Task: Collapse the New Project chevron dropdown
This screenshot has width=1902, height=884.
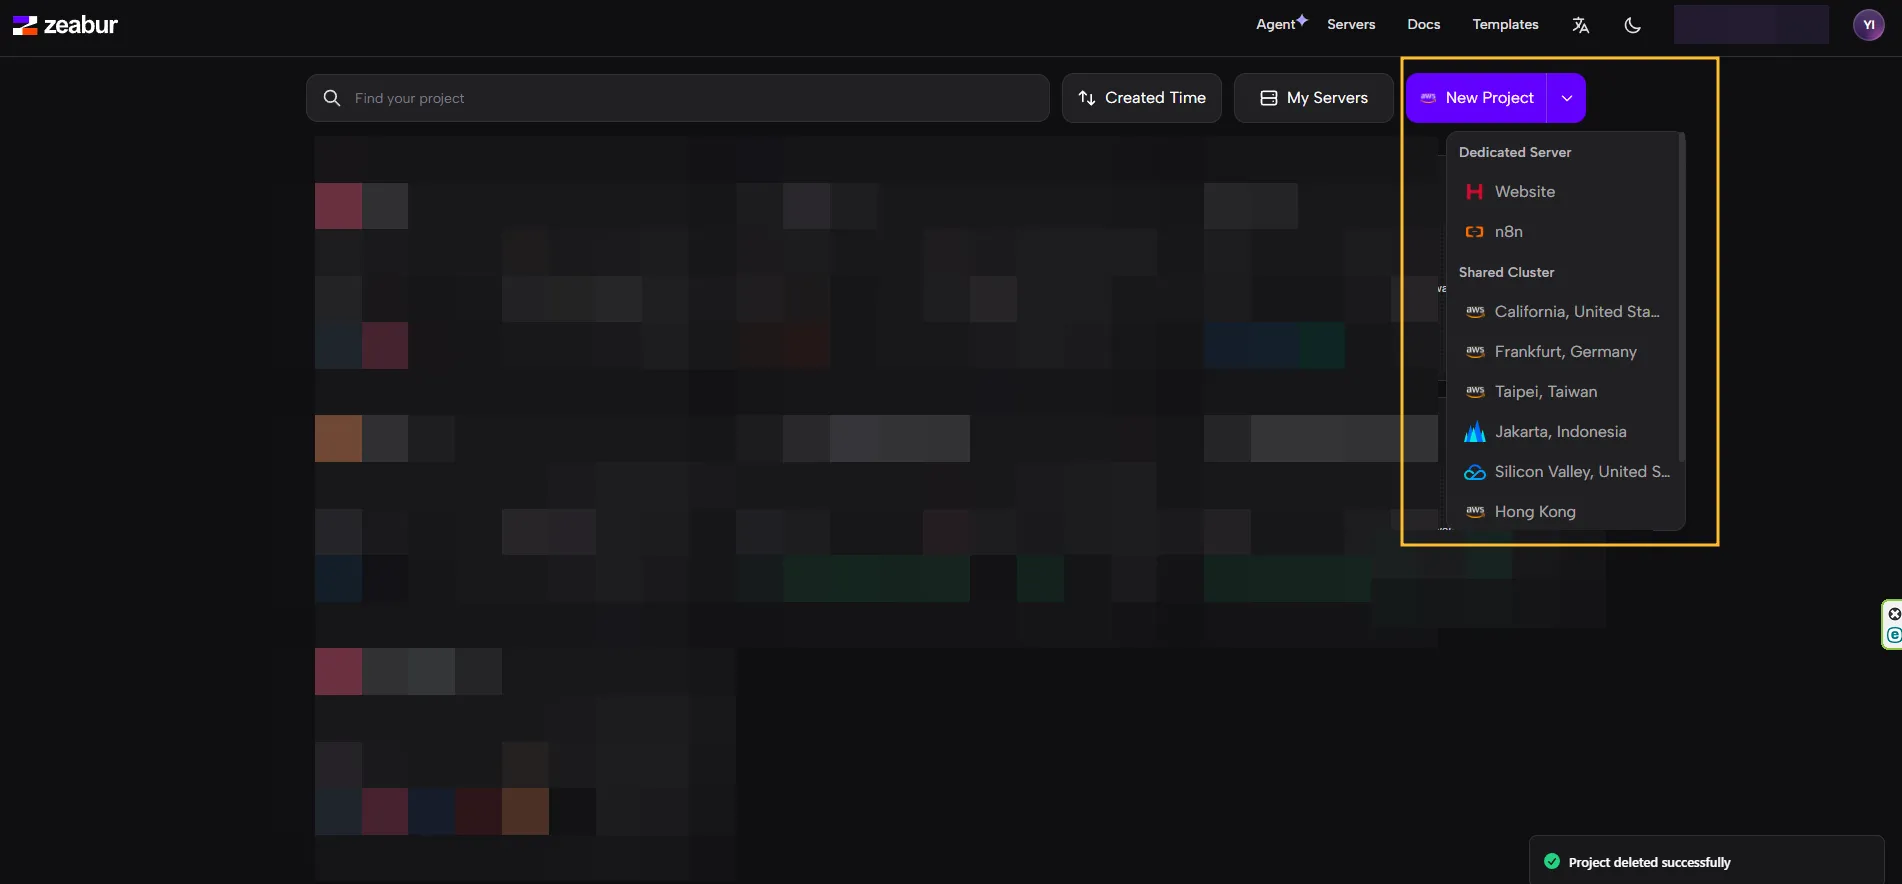Action: [1567, 98]
